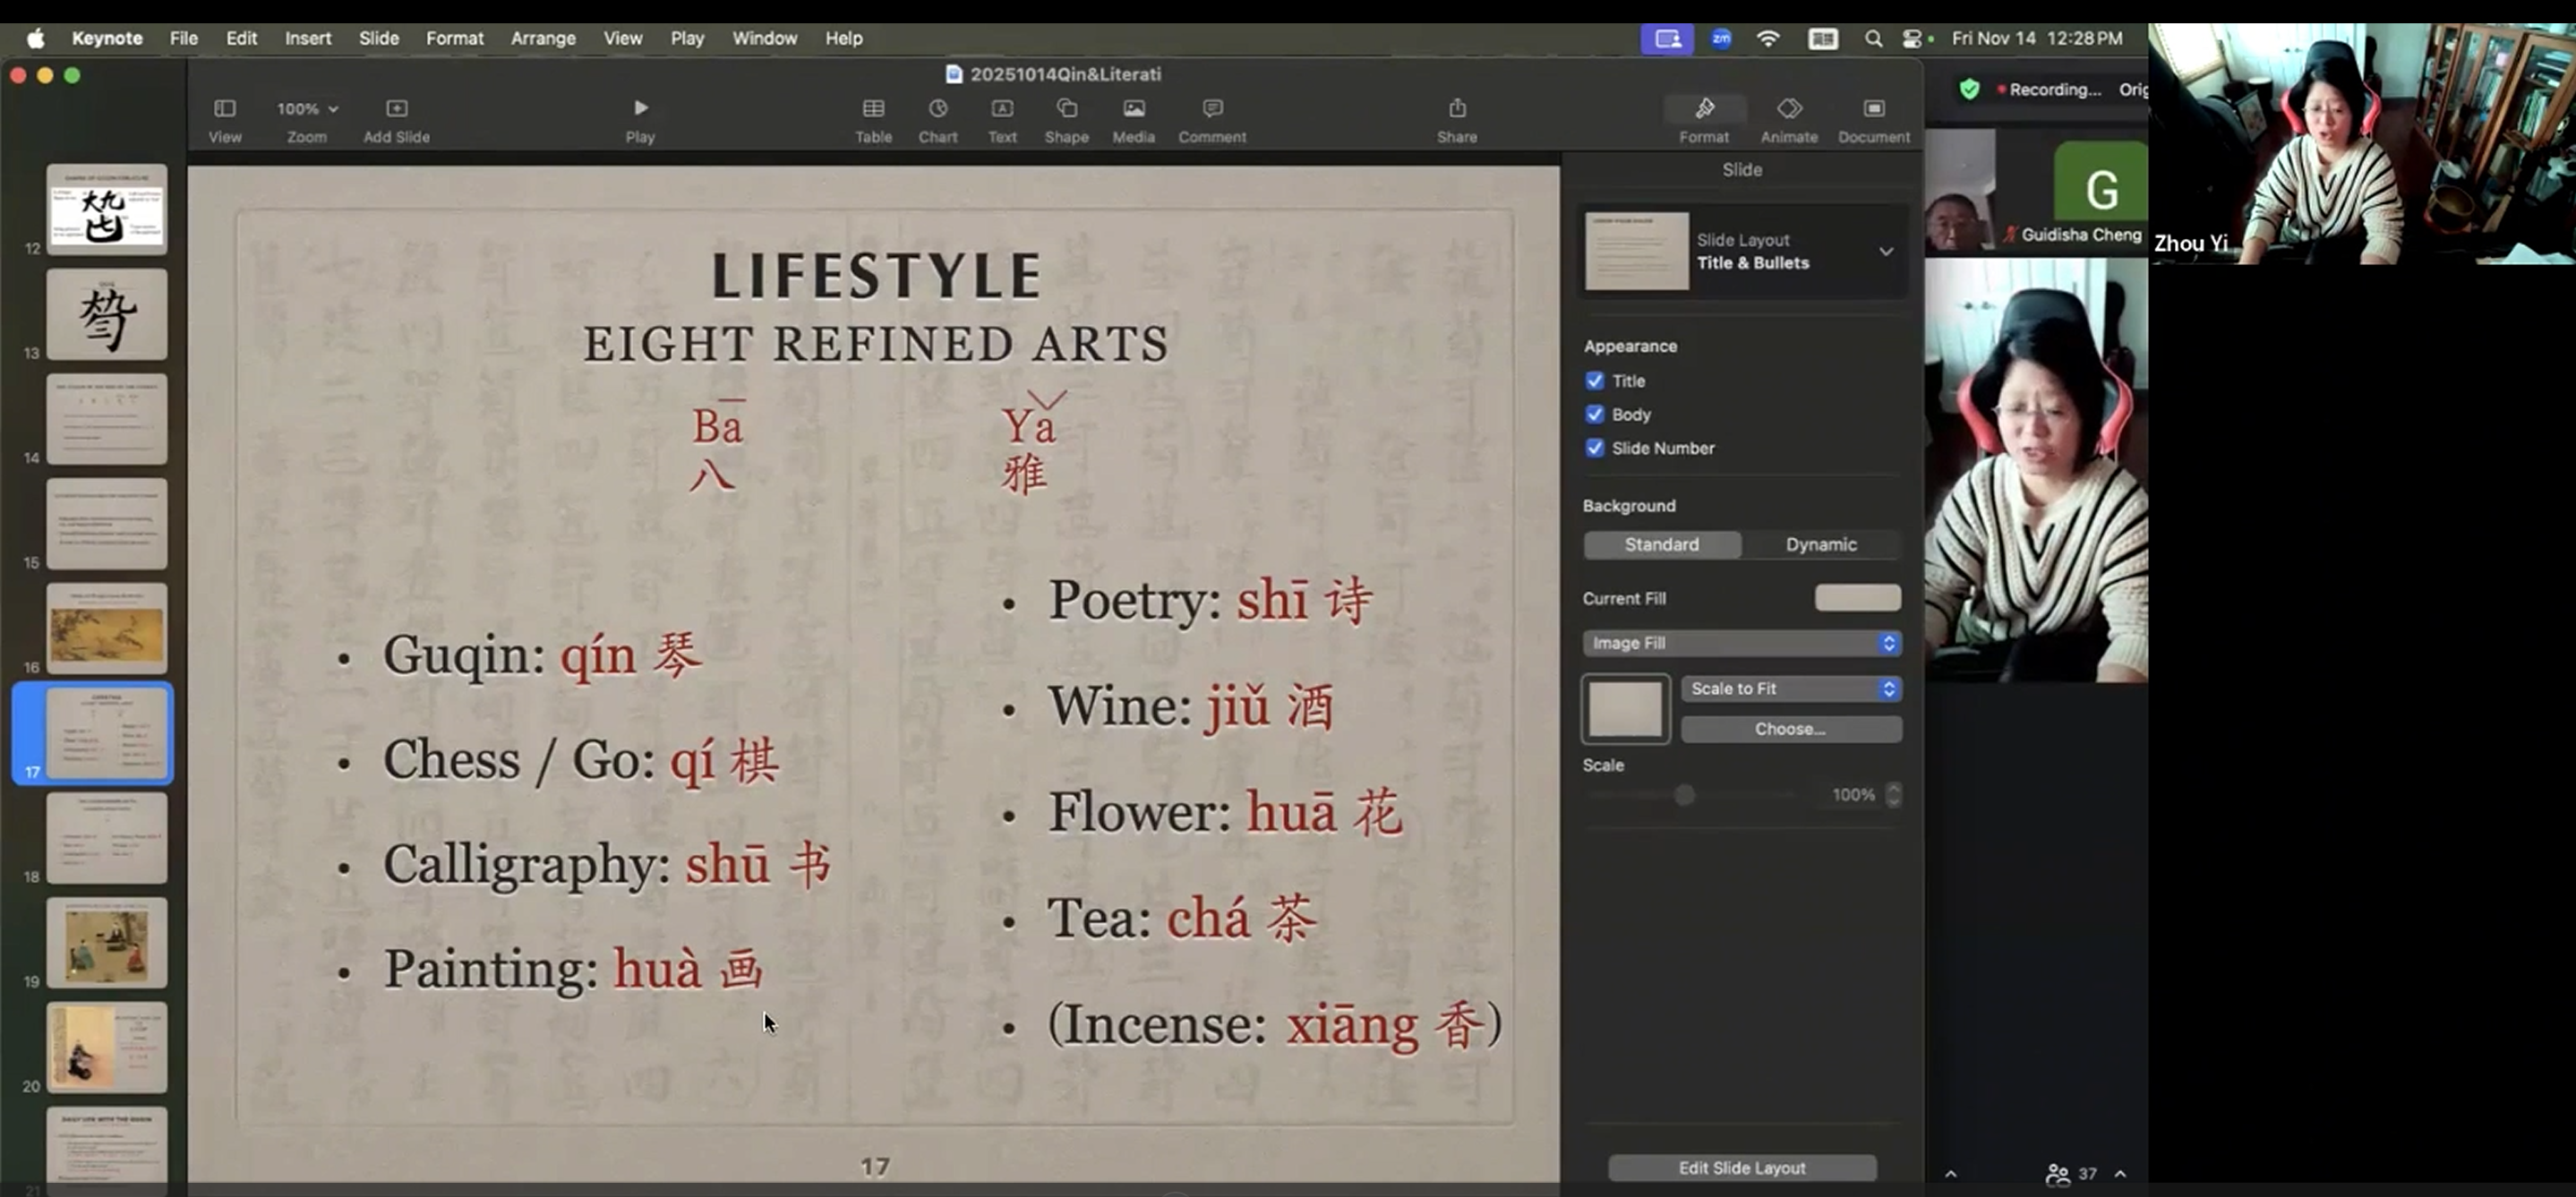The height and width of the screenshot is (1197, 2576).
Task: Toggle the Body checkbox
Action: [x=1594, y=415]
